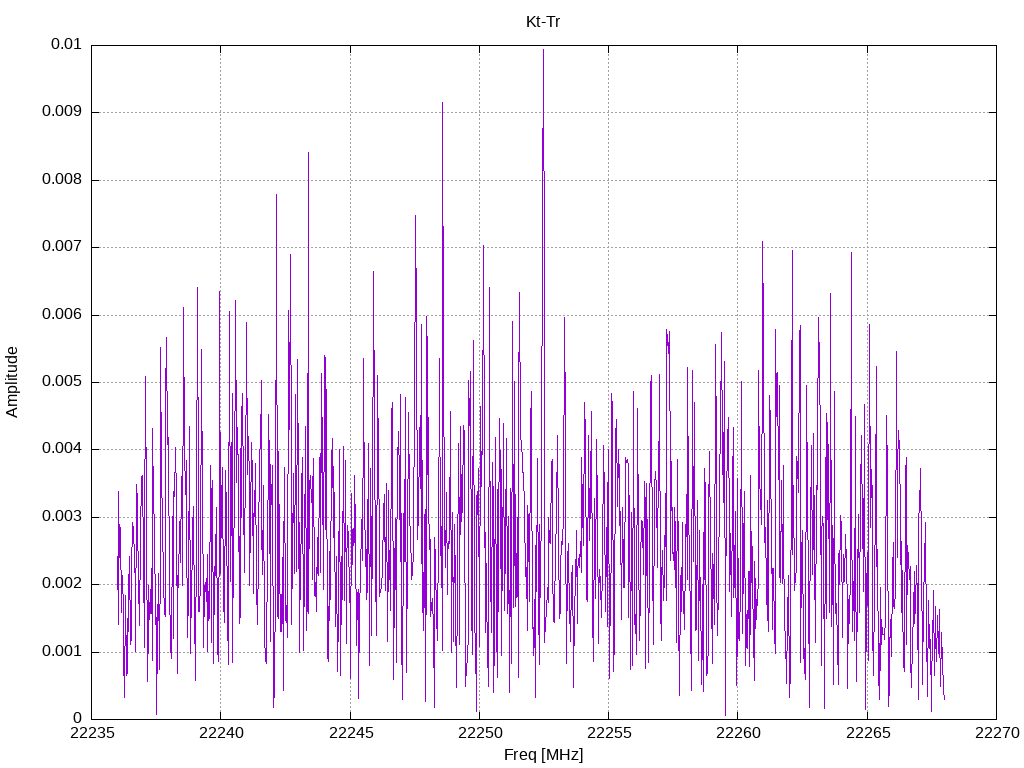
Task: Click the plot title Kt-Tr
Action: [x=543, y=22]
